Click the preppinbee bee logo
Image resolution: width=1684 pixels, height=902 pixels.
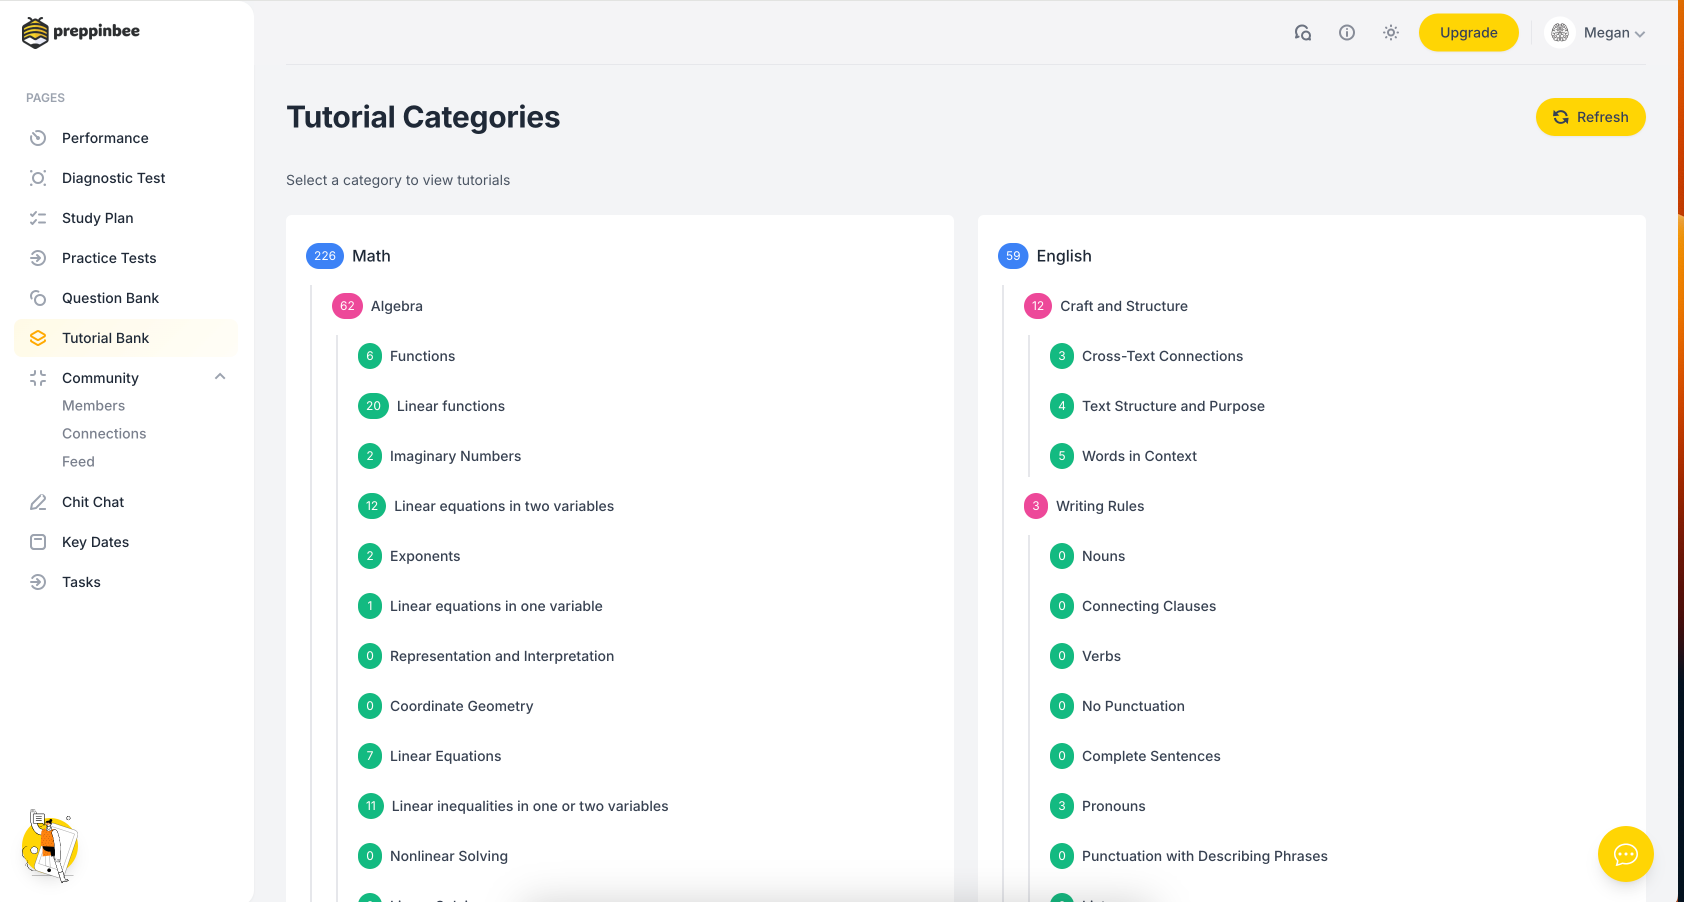(35, 32)
